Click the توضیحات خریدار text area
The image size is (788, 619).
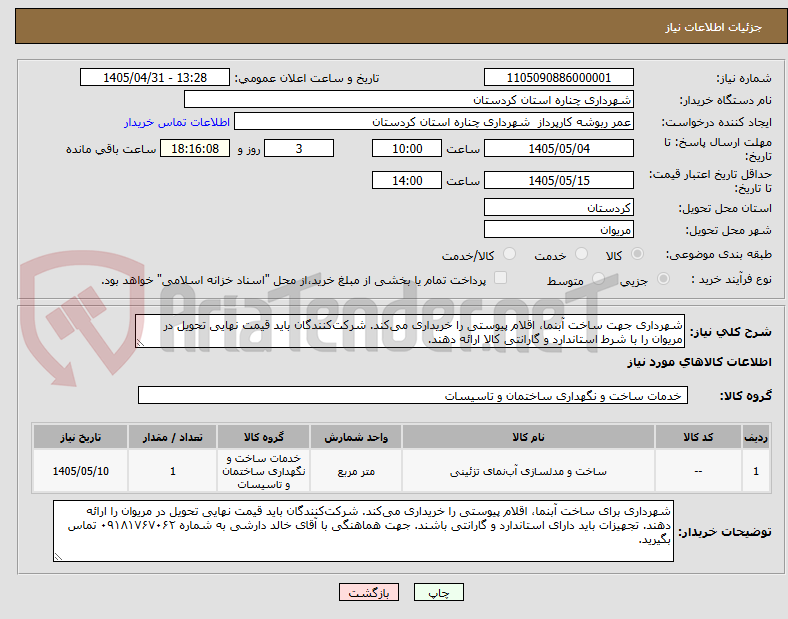click(x=363, y=531)
